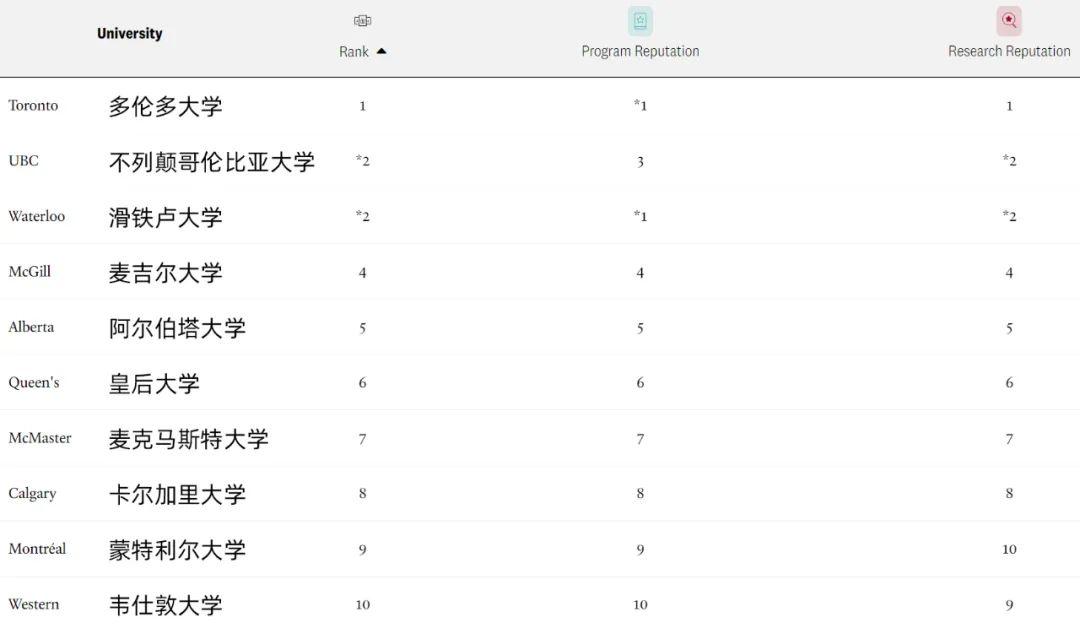Click the pink magnifier icon above Research Reputation

coord(1008,20)
